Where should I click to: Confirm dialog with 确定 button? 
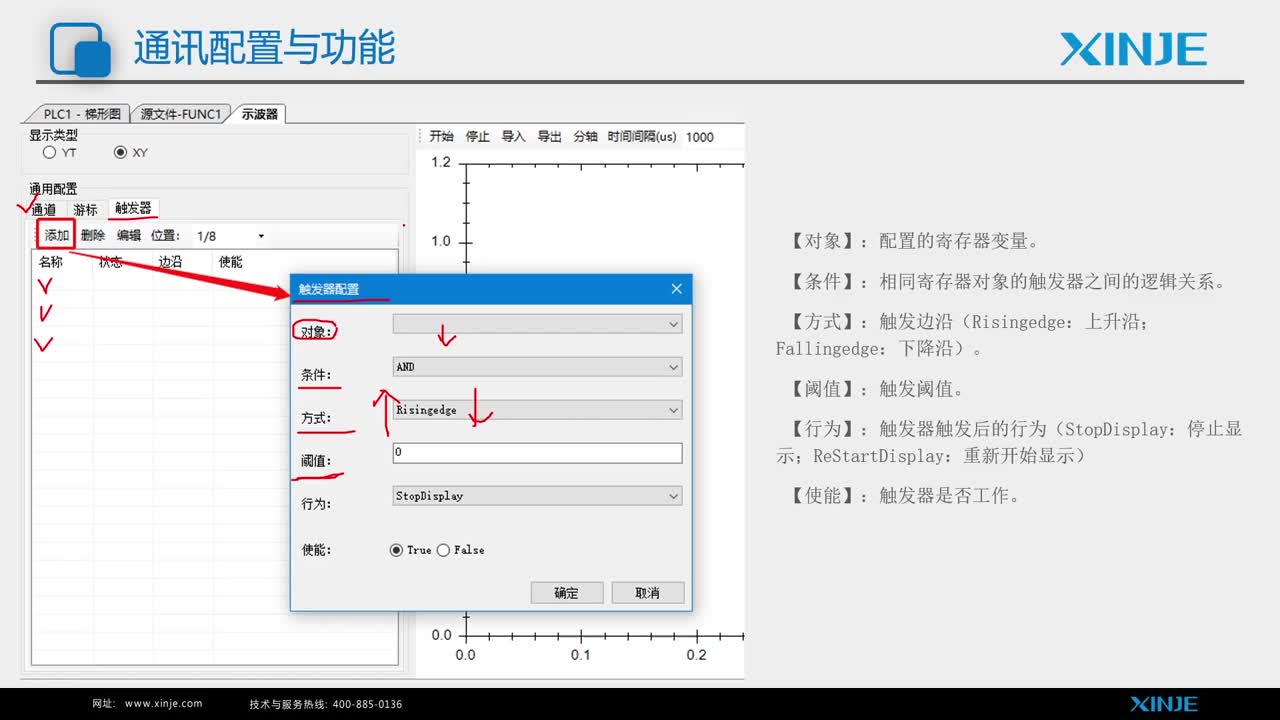tap(567, 593)
